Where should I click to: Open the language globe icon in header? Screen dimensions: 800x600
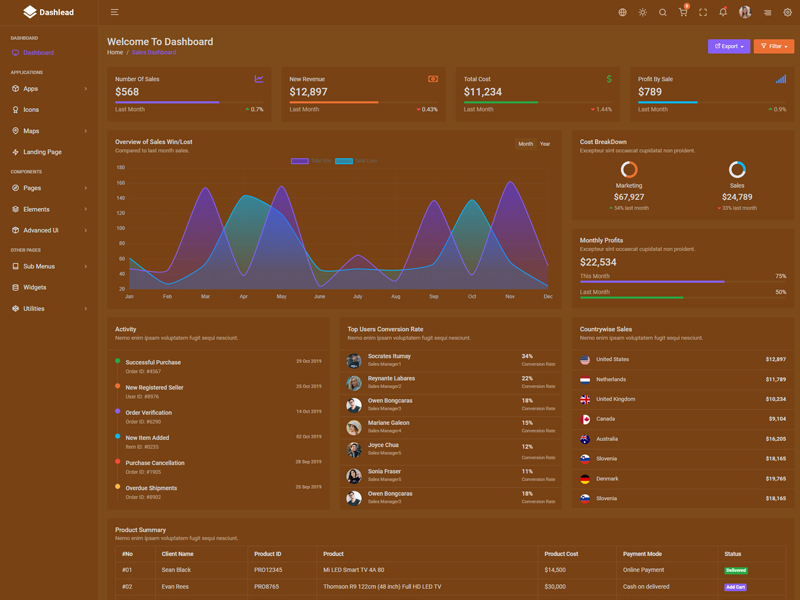(x=622, y=12)
